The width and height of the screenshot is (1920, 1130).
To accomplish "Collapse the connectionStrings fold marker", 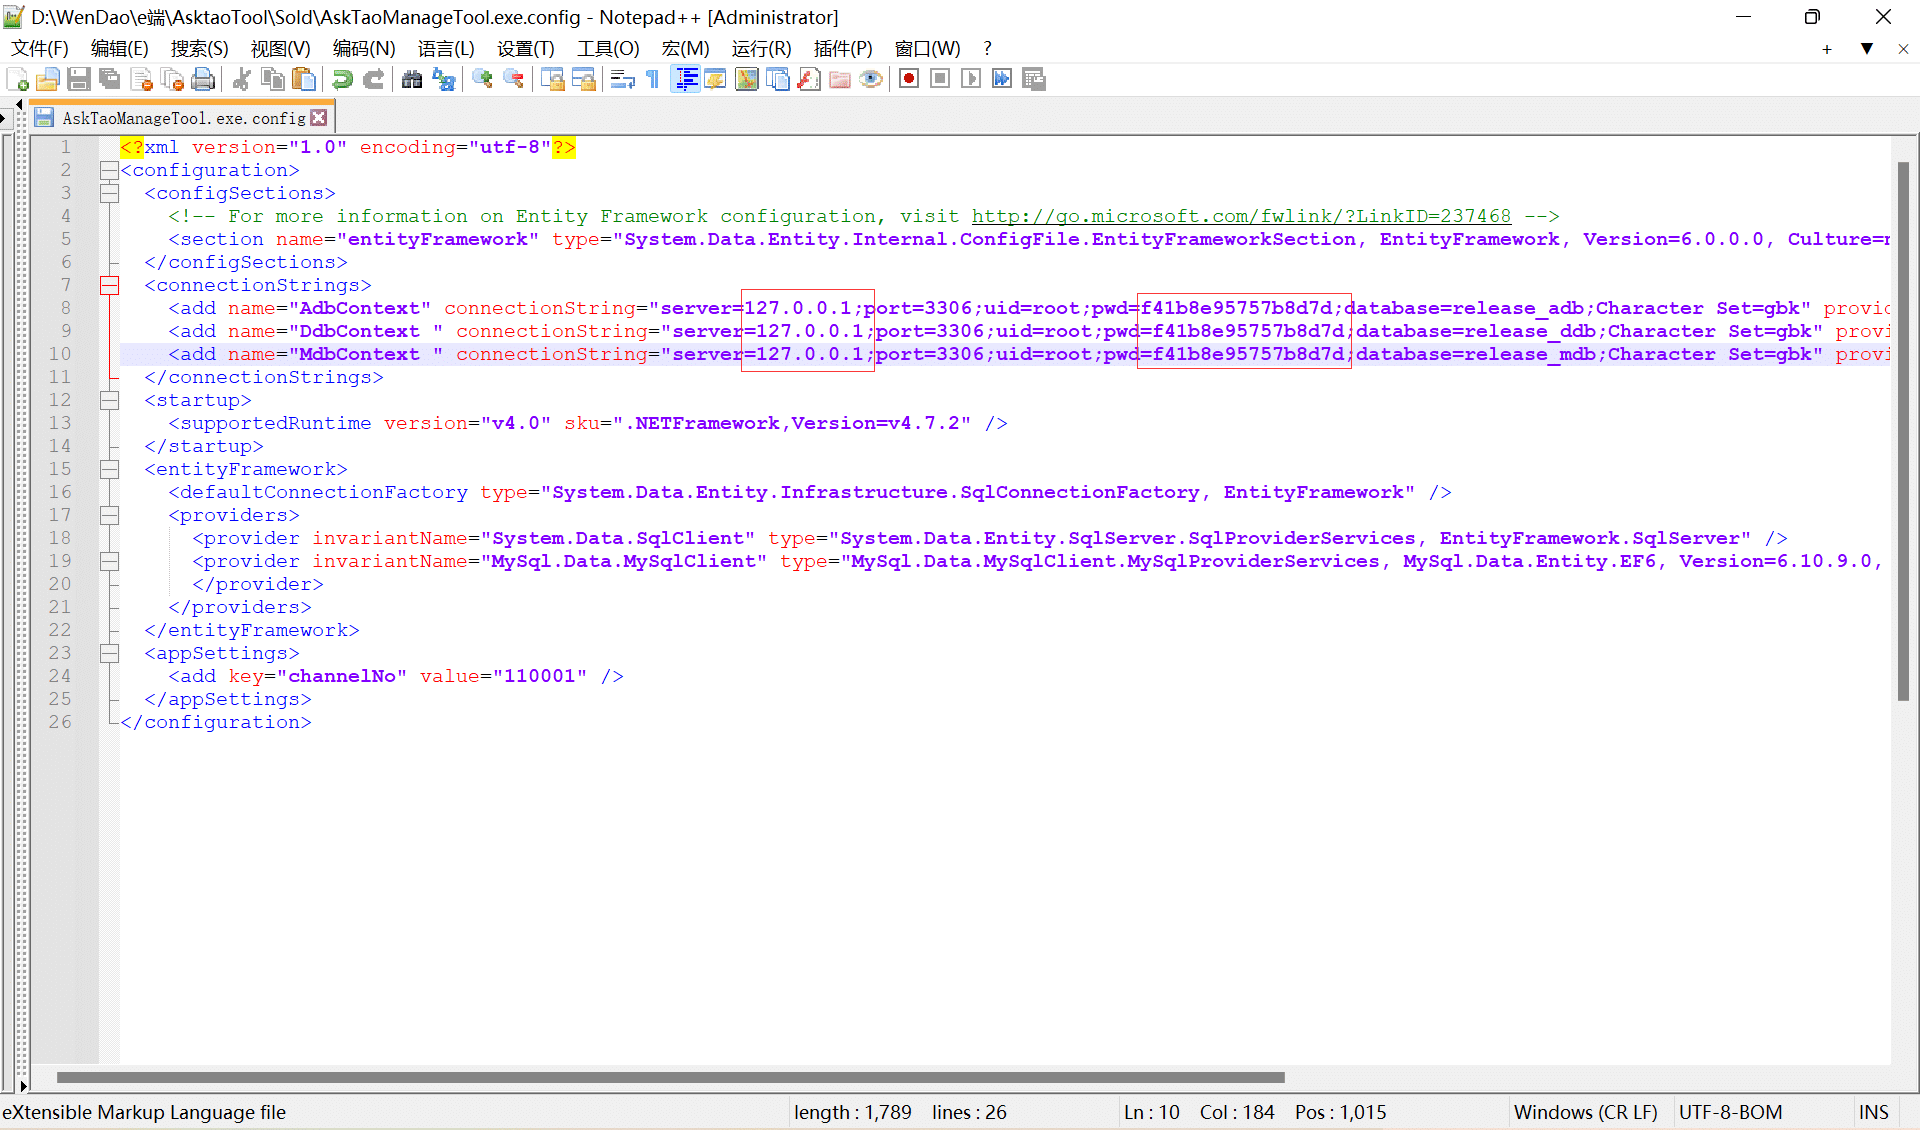I will [x=109, y=286].
